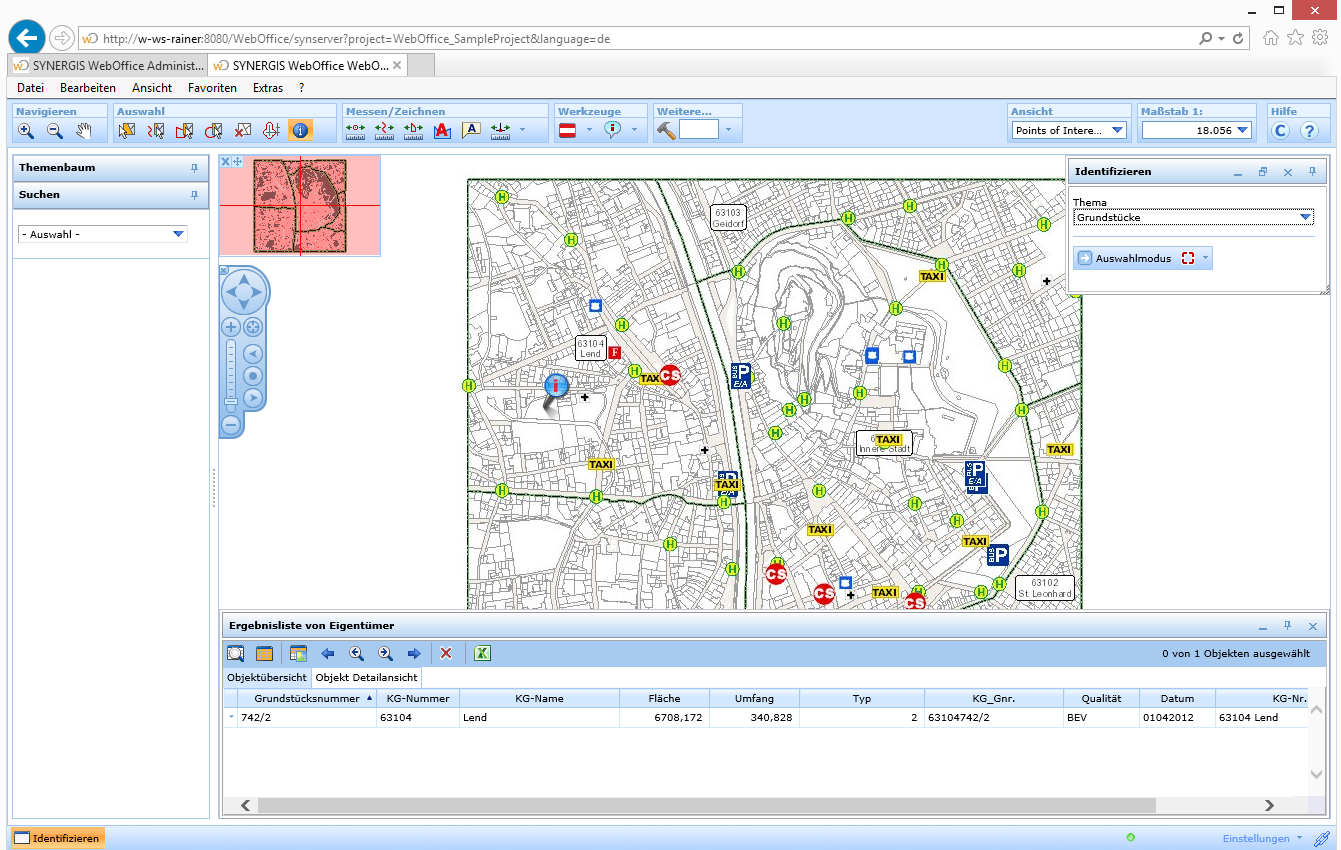Expand the Maßstab scale dropdown
Viewport: 1341px width, 850px height.
(1243, 130)
